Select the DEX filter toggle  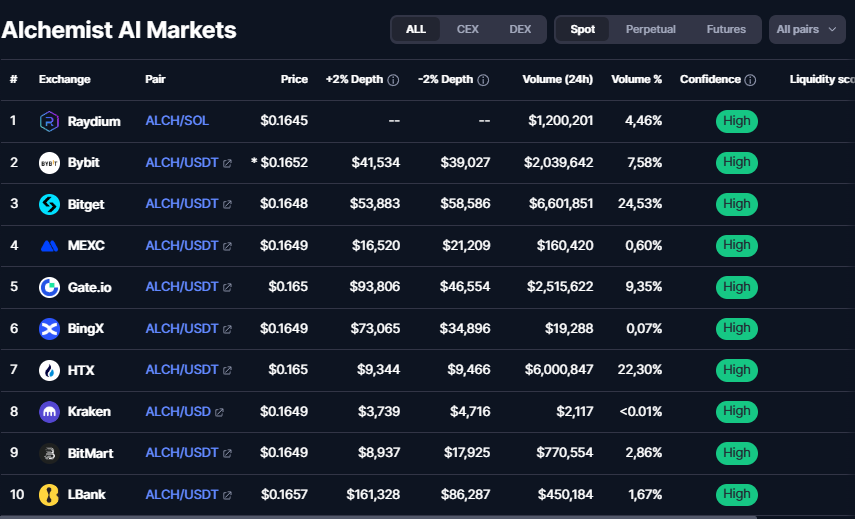click(520, 29)
